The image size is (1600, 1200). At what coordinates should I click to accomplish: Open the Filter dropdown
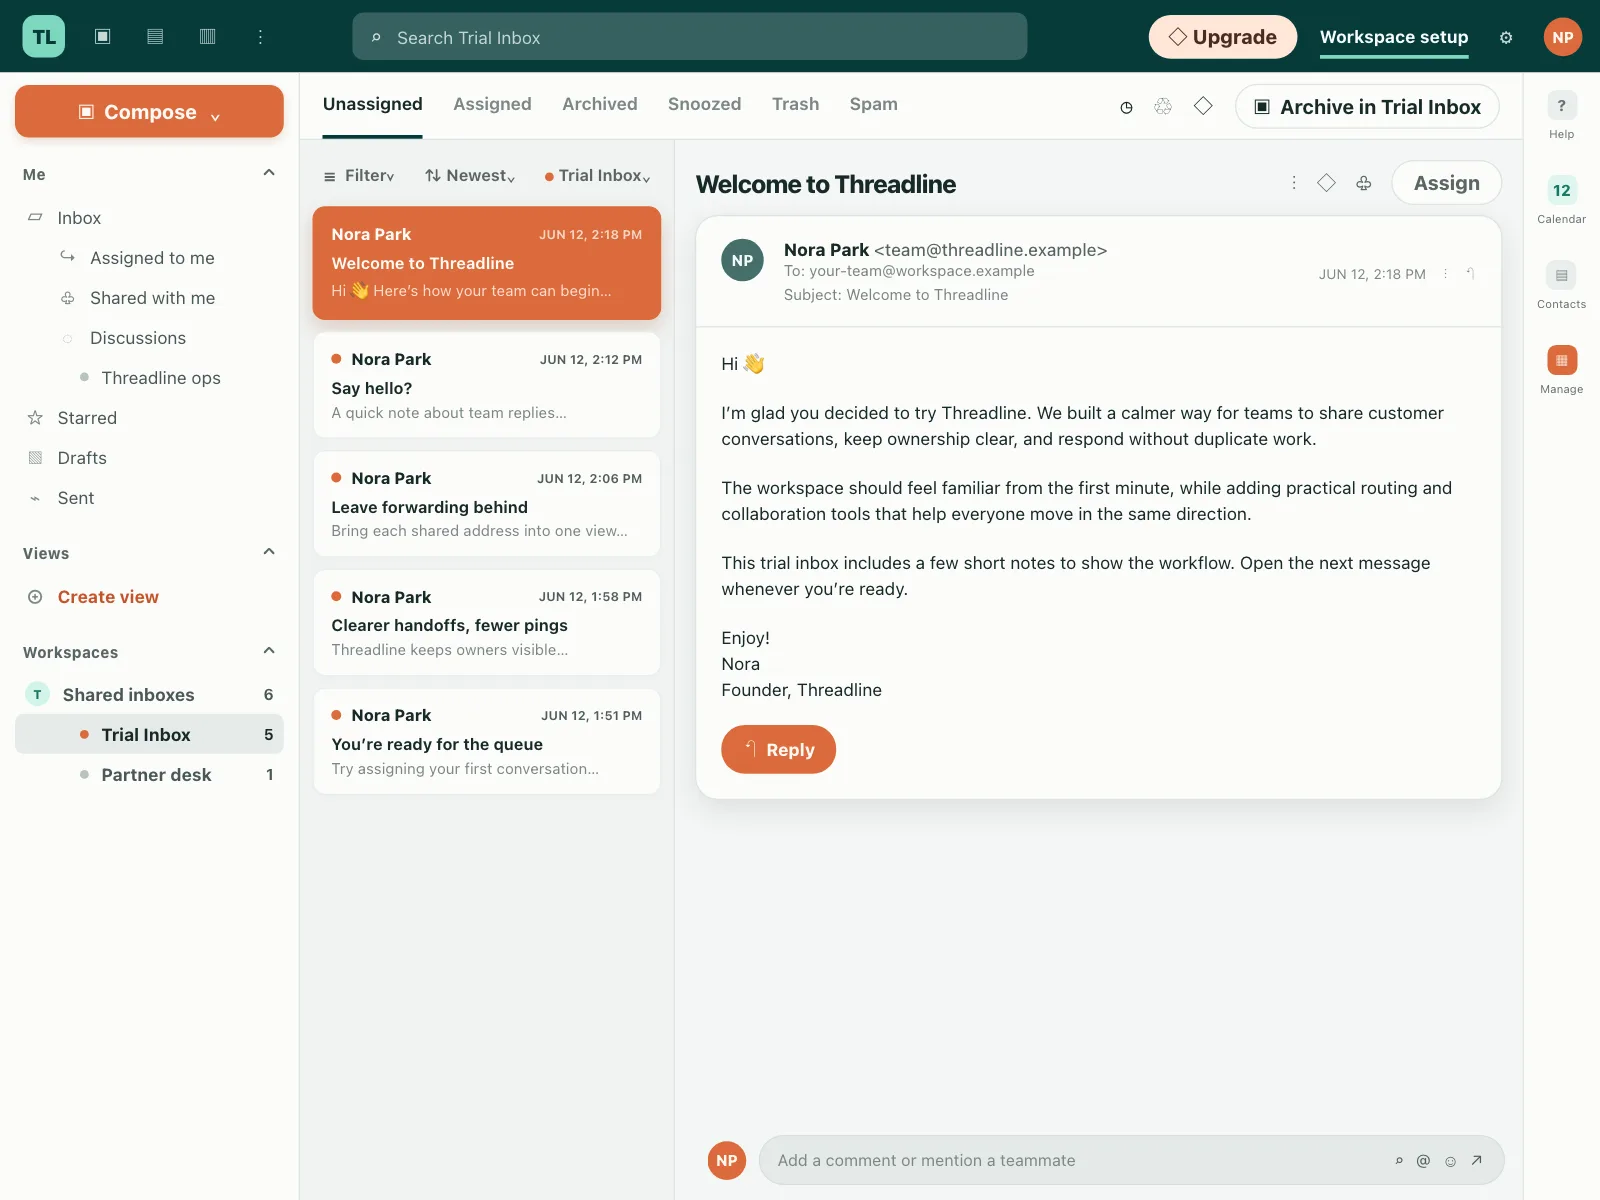[x=359, y=176]
